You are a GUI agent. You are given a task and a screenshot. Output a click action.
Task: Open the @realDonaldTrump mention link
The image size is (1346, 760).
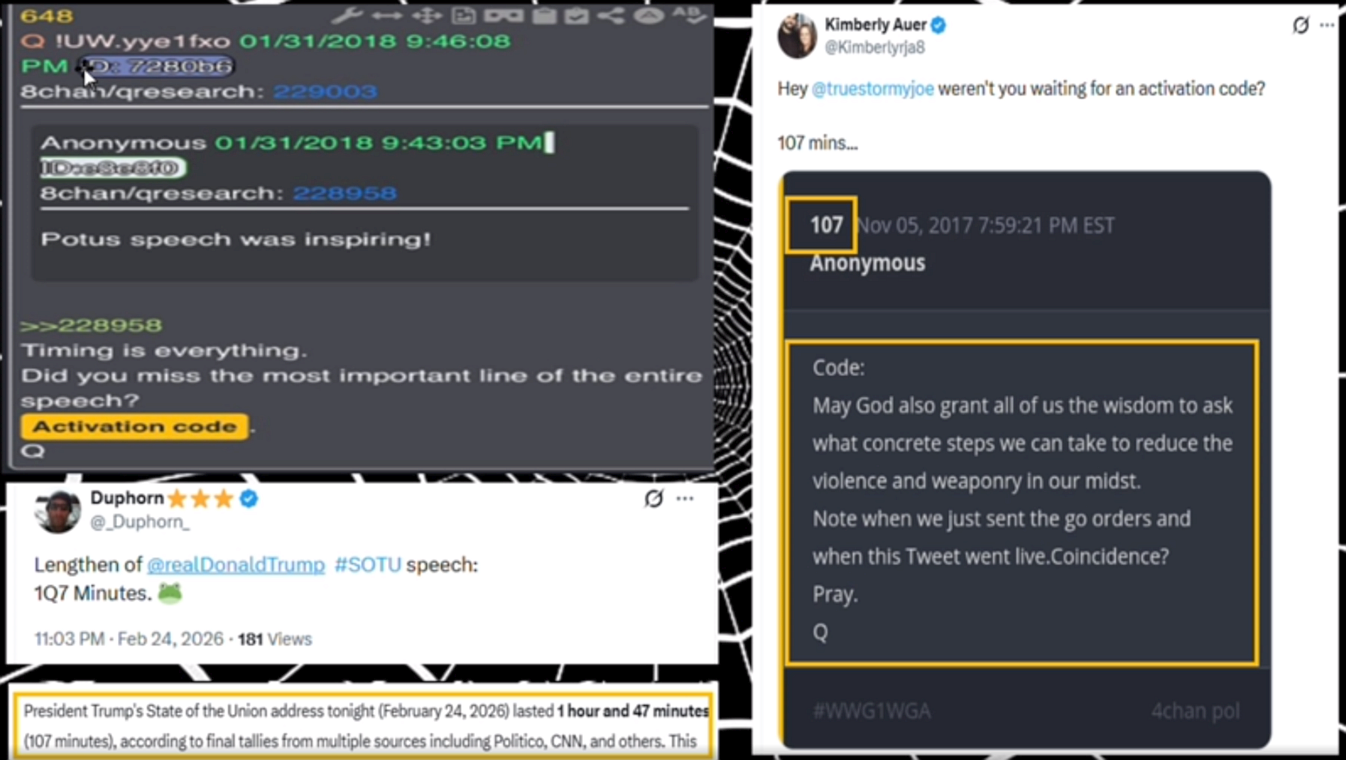pos(236,565)
